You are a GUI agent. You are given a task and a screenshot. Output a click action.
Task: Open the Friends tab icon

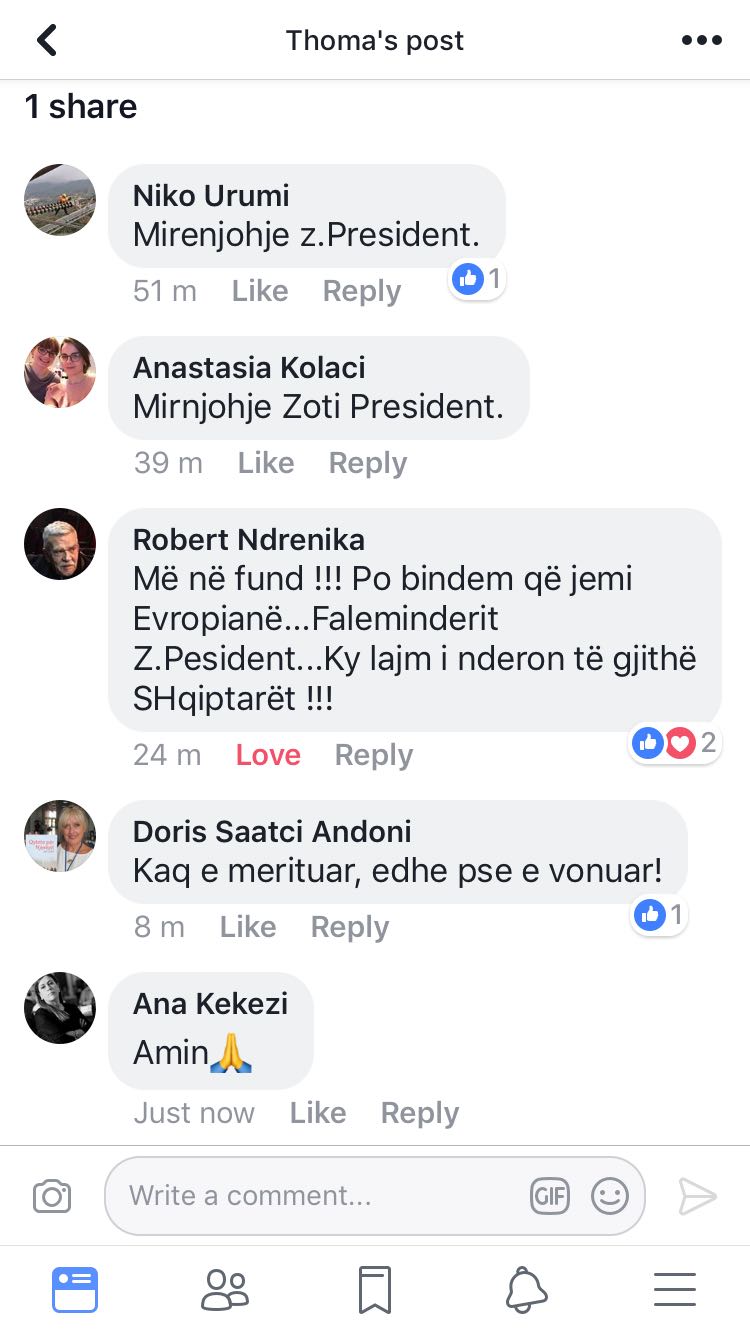[225, 1289]
